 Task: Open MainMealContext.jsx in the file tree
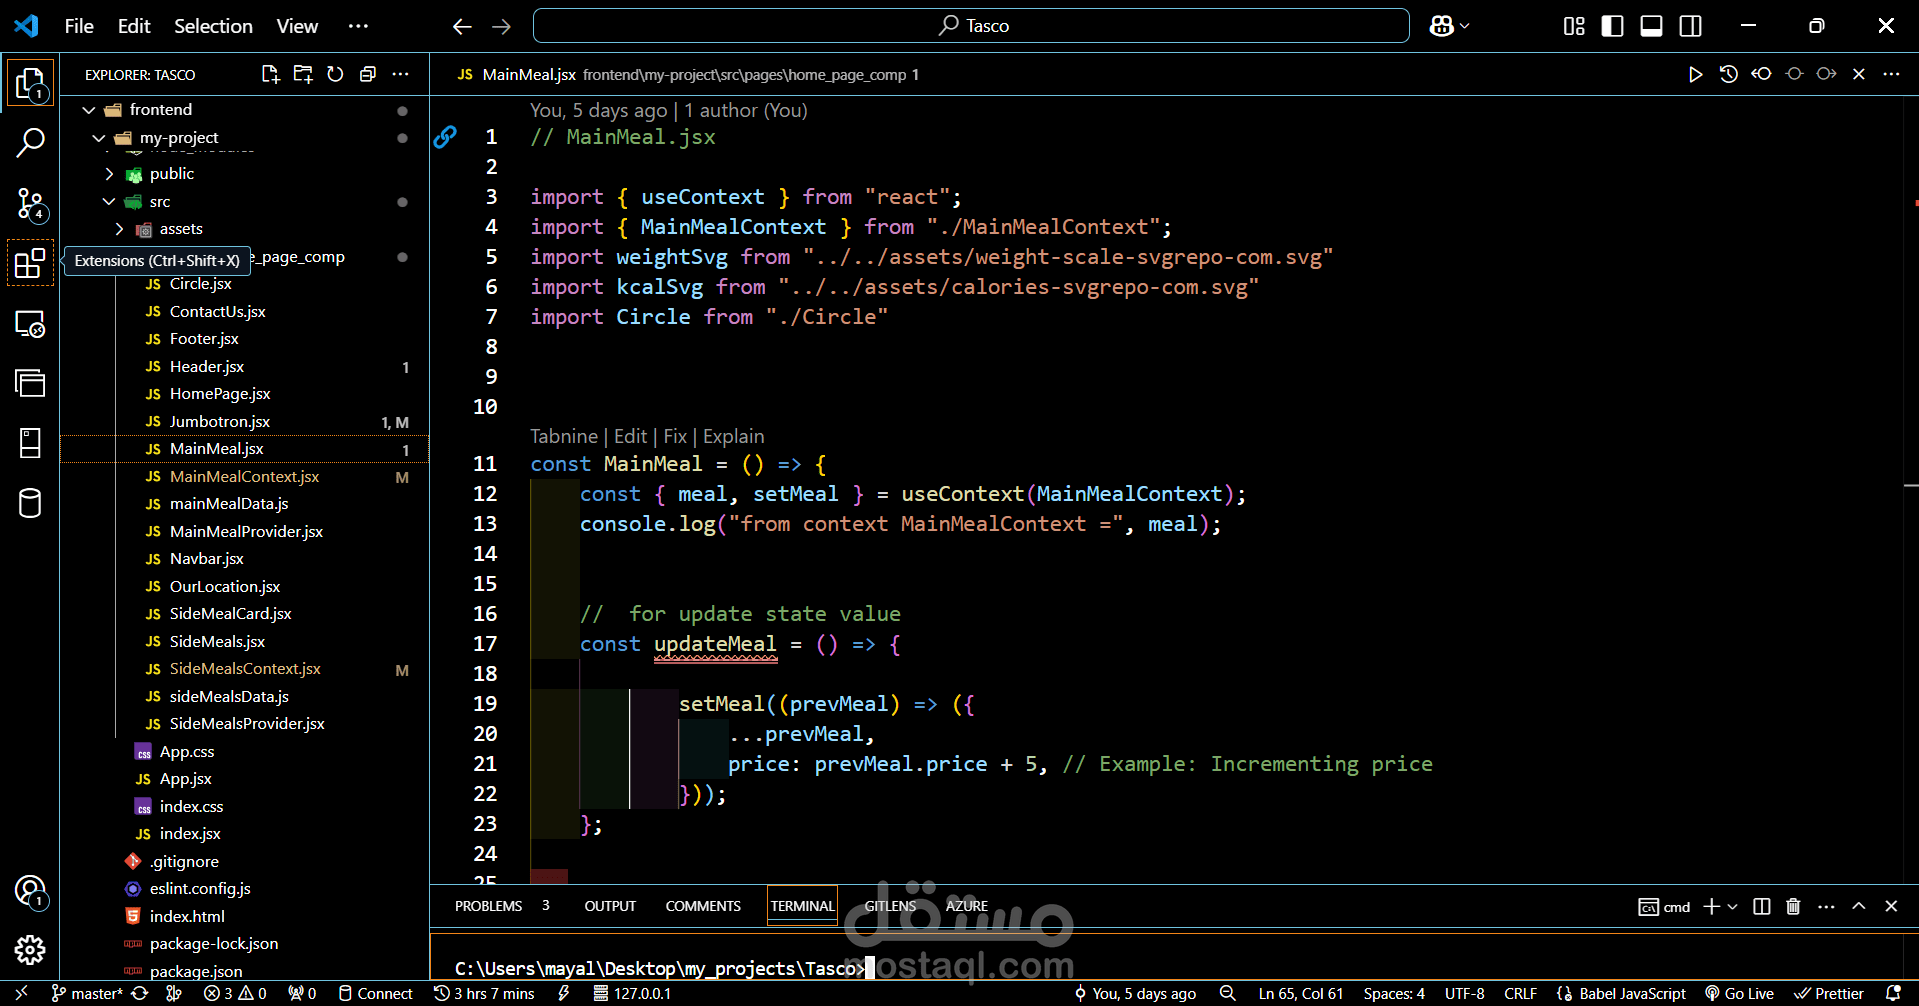click(244, 477)
